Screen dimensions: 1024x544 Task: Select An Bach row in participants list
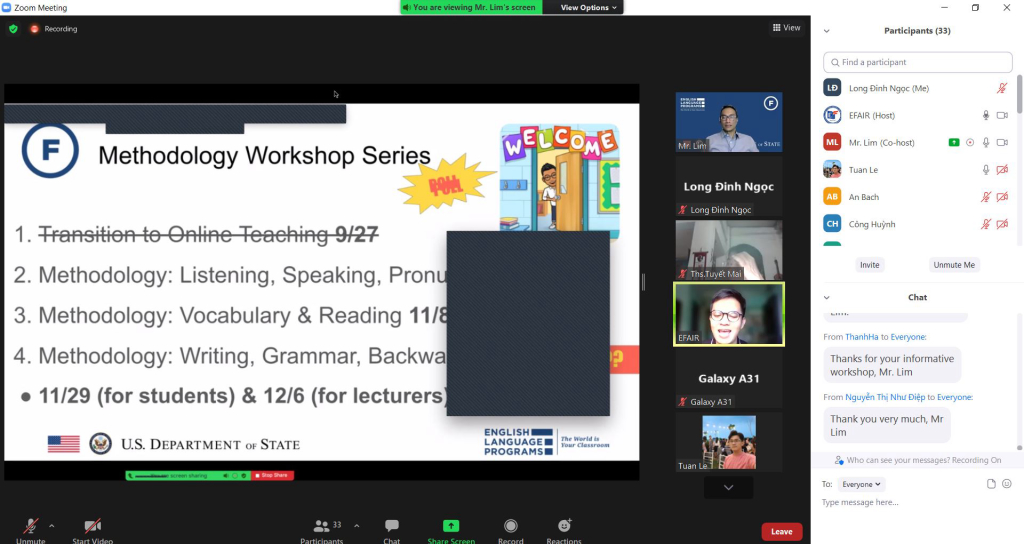click(x=916, y=197)
